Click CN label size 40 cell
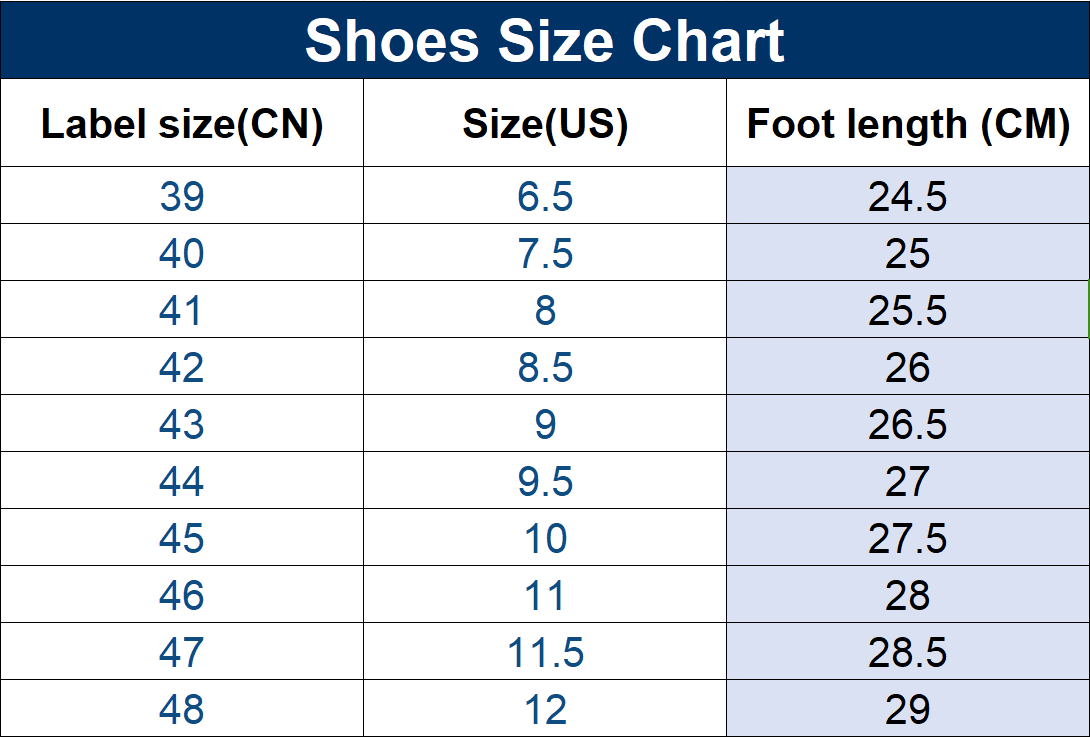Image resolution: width=1090 pixels, height=737 pixels. point(182,253)
